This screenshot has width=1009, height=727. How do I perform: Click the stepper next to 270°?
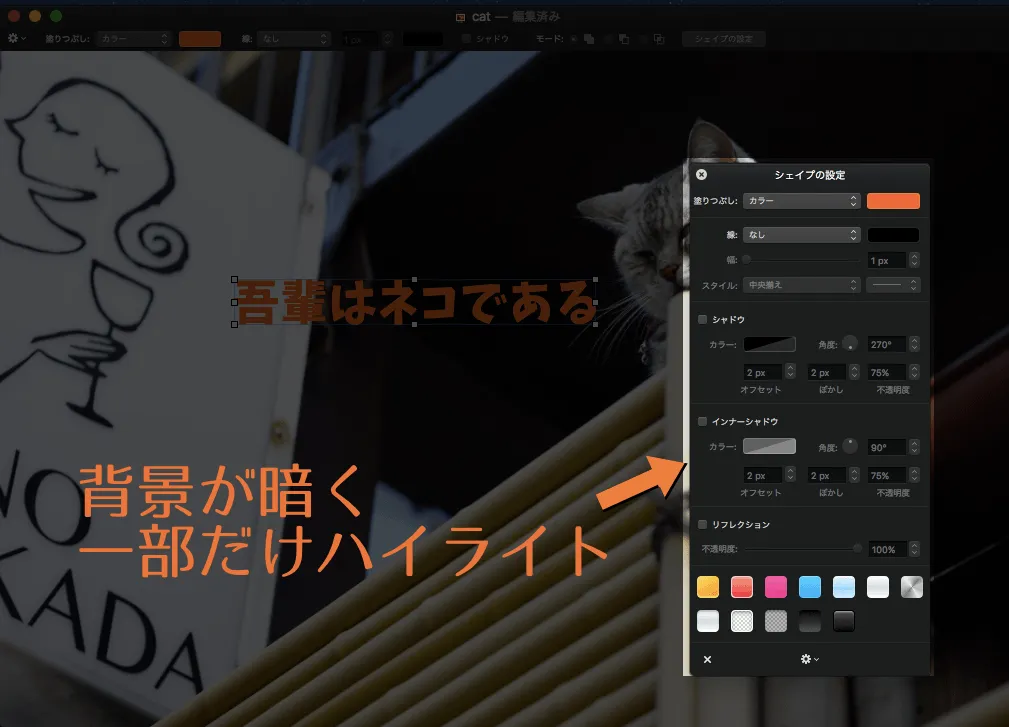pyautogui.click(x=914, y=344)
